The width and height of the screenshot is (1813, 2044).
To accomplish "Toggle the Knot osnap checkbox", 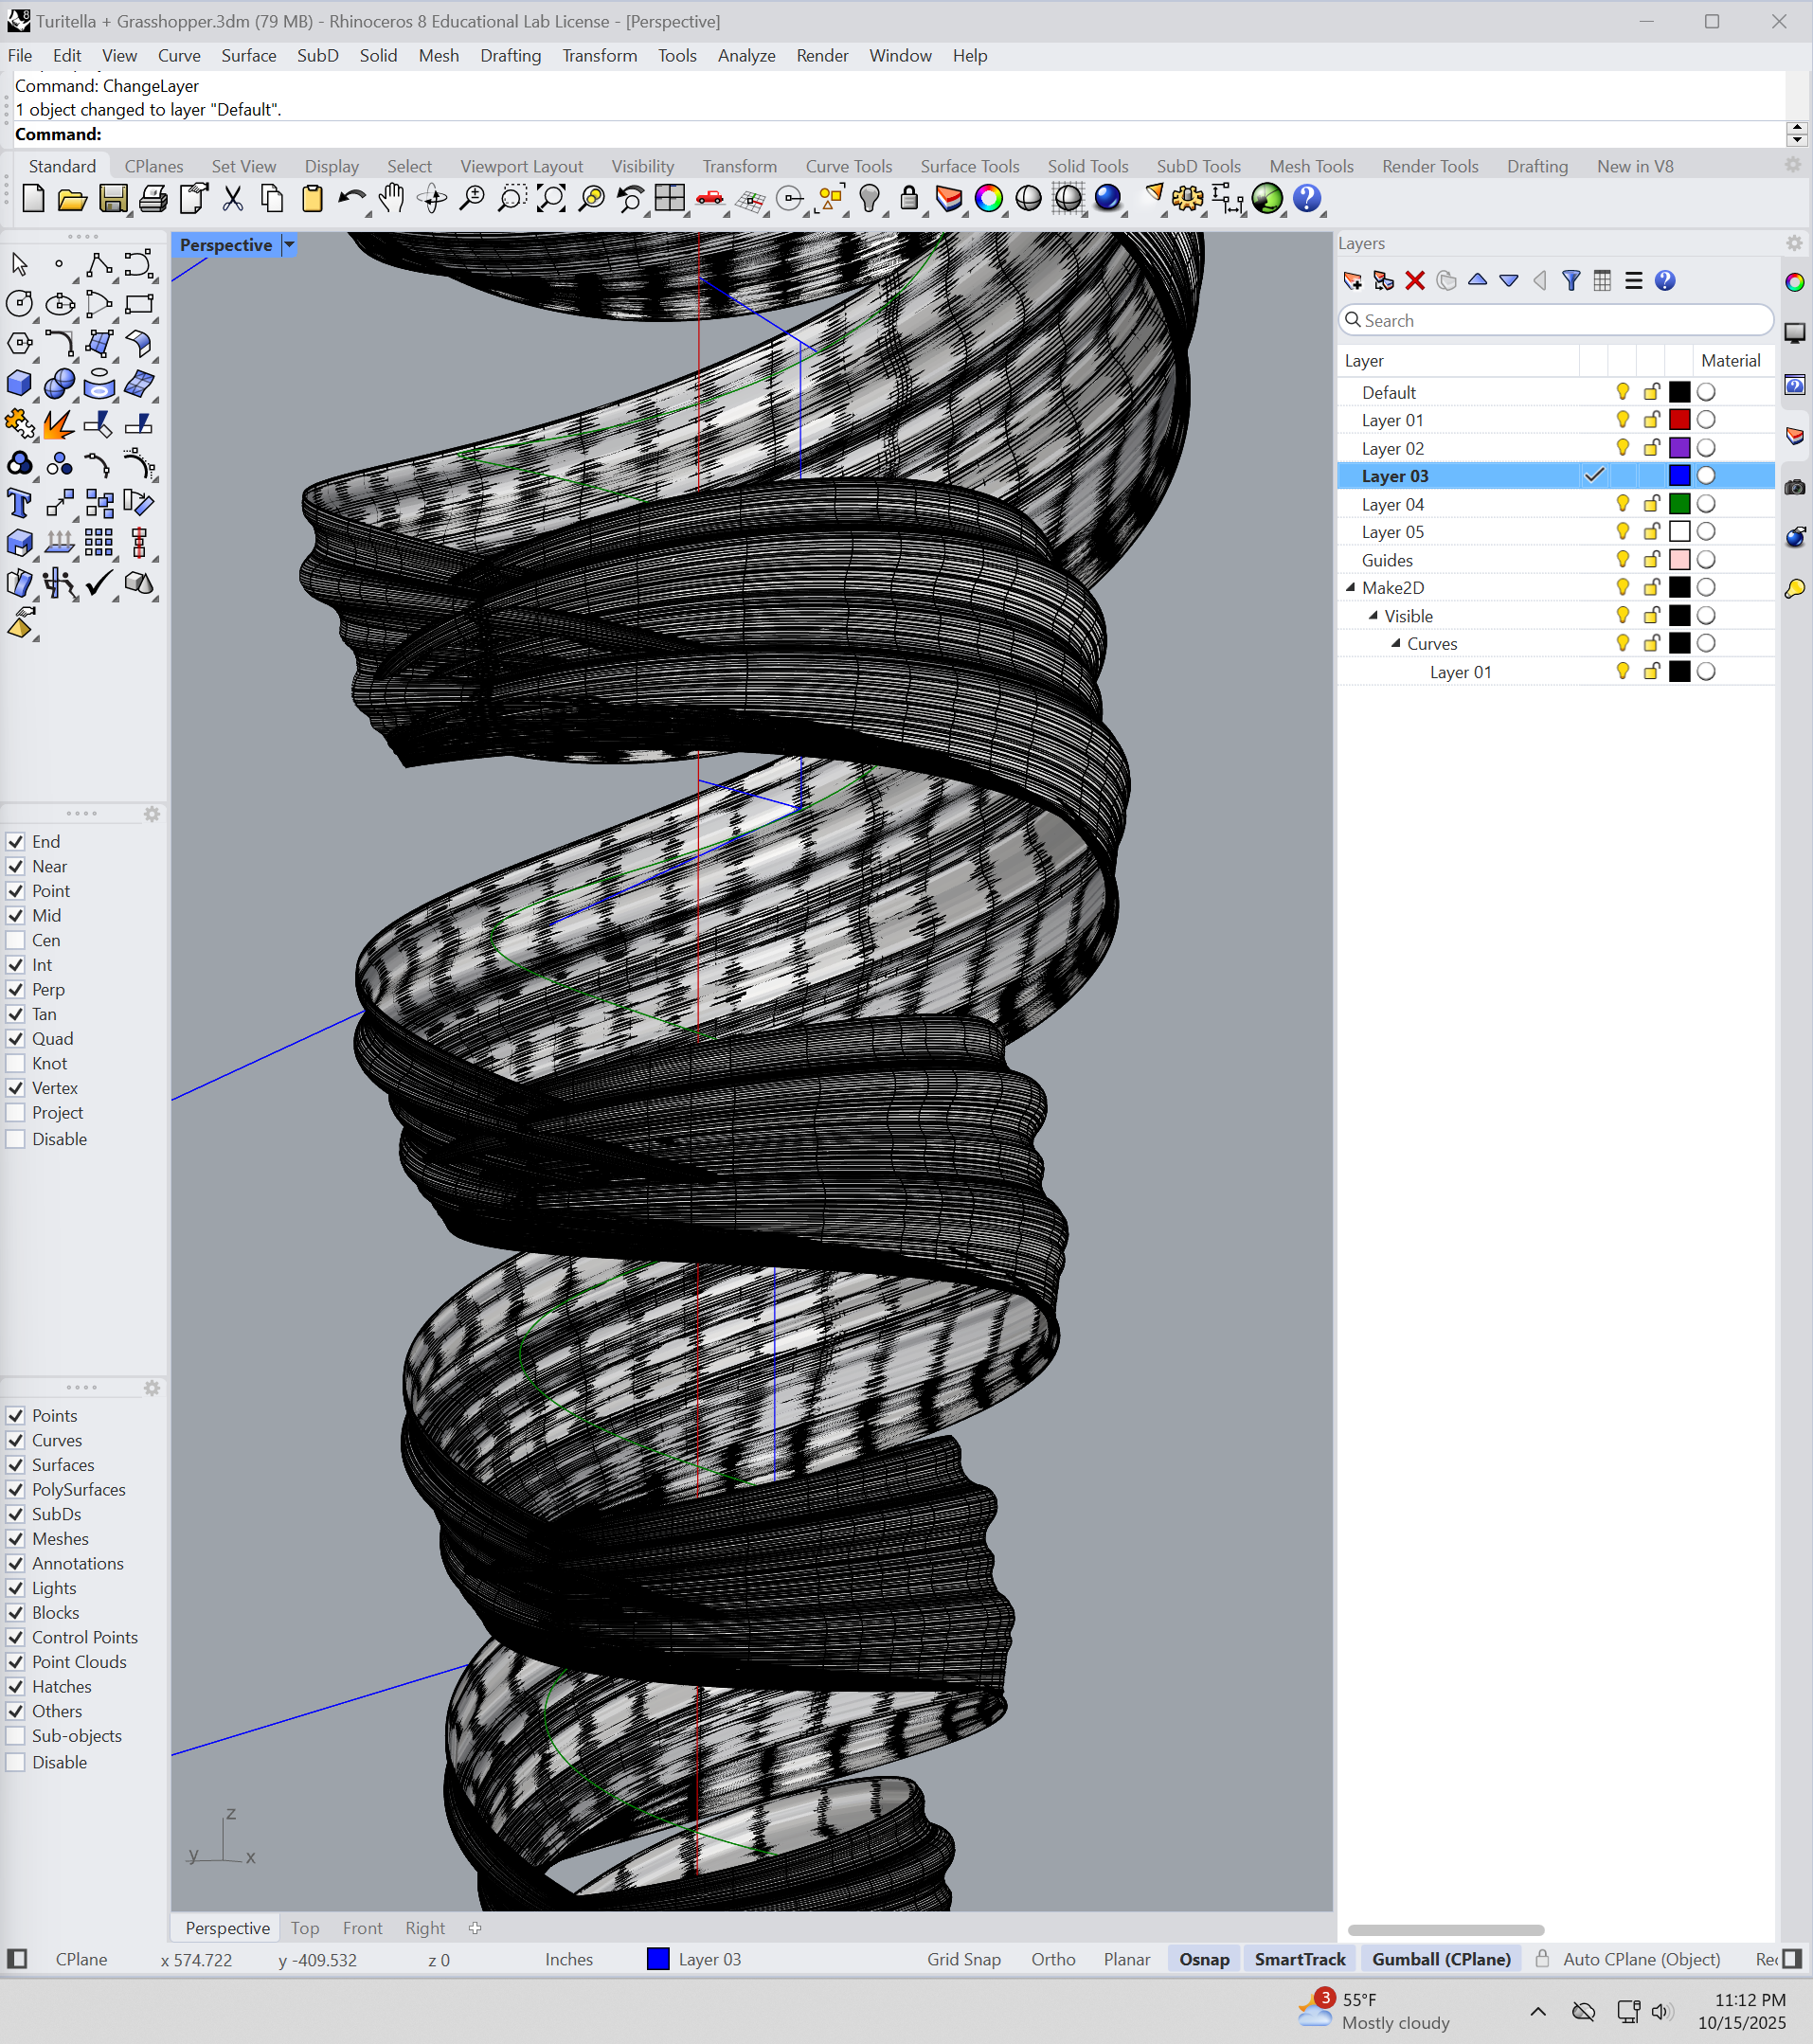I will [16, 1064].
